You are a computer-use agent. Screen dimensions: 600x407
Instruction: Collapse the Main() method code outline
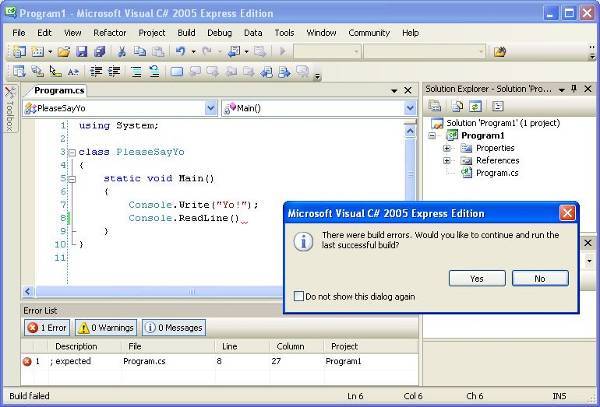point(72,179)
